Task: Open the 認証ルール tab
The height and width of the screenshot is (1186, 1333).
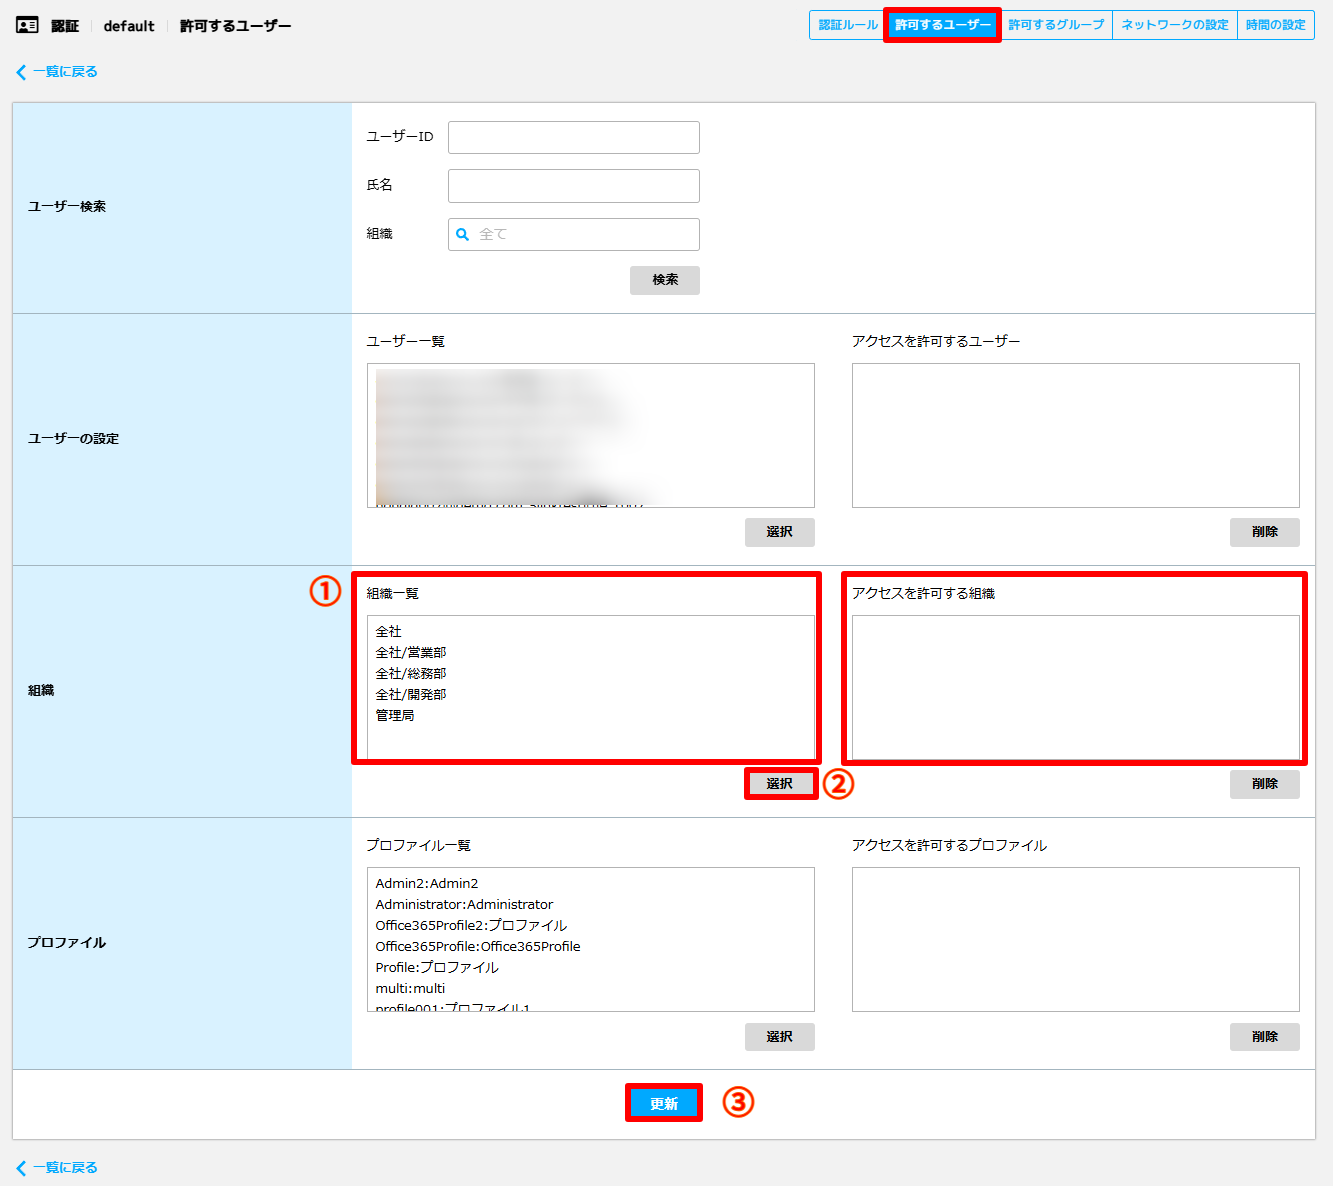Action: point(848,25)
